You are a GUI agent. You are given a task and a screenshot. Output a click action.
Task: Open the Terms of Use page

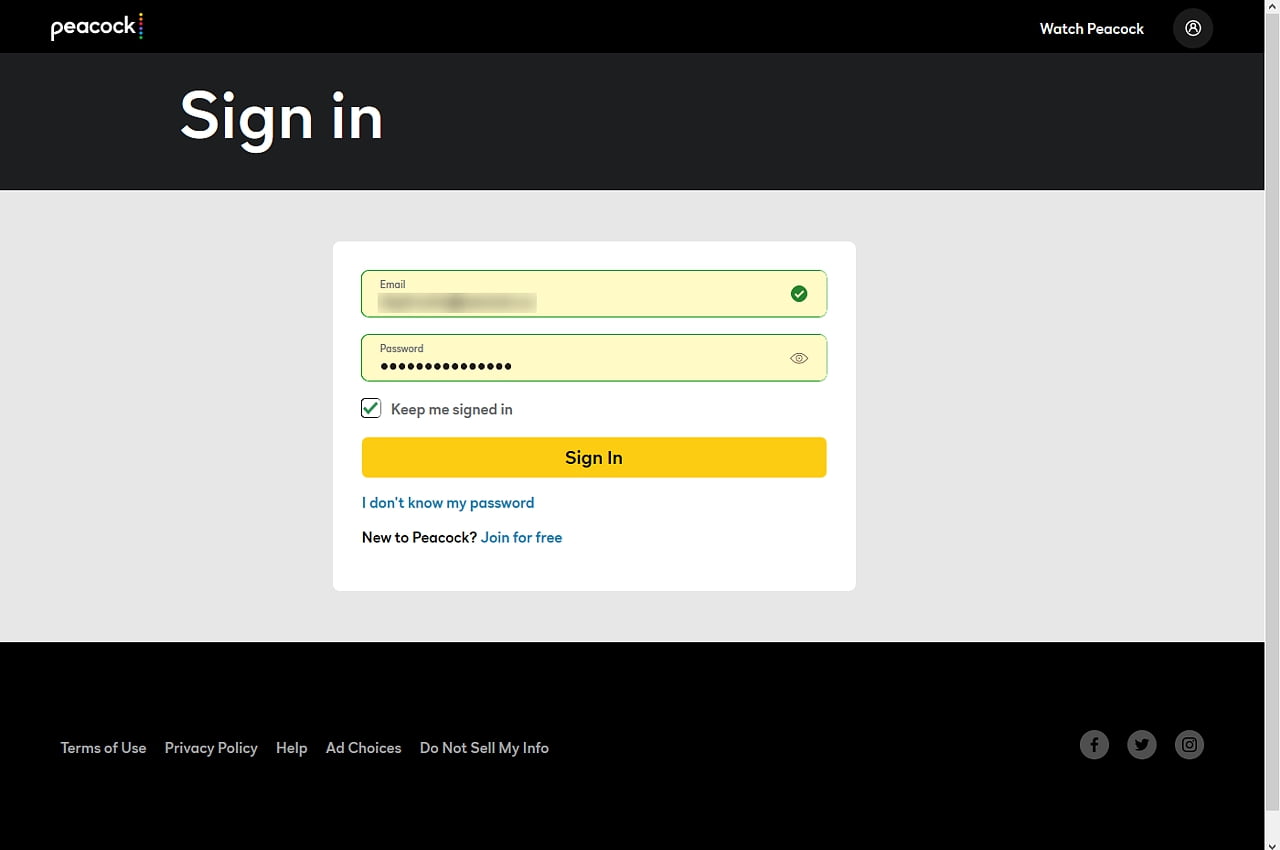[103, 748]
